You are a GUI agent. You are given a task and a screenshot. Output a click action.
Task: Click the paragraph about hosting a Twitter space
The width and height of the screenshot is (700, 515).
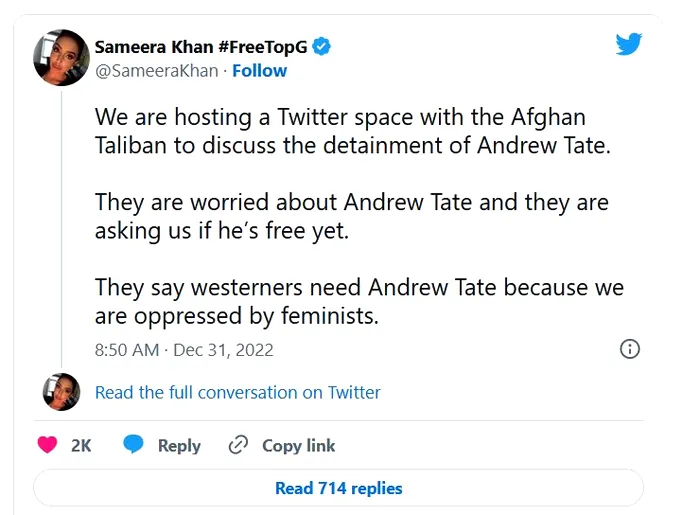(351, 131)
